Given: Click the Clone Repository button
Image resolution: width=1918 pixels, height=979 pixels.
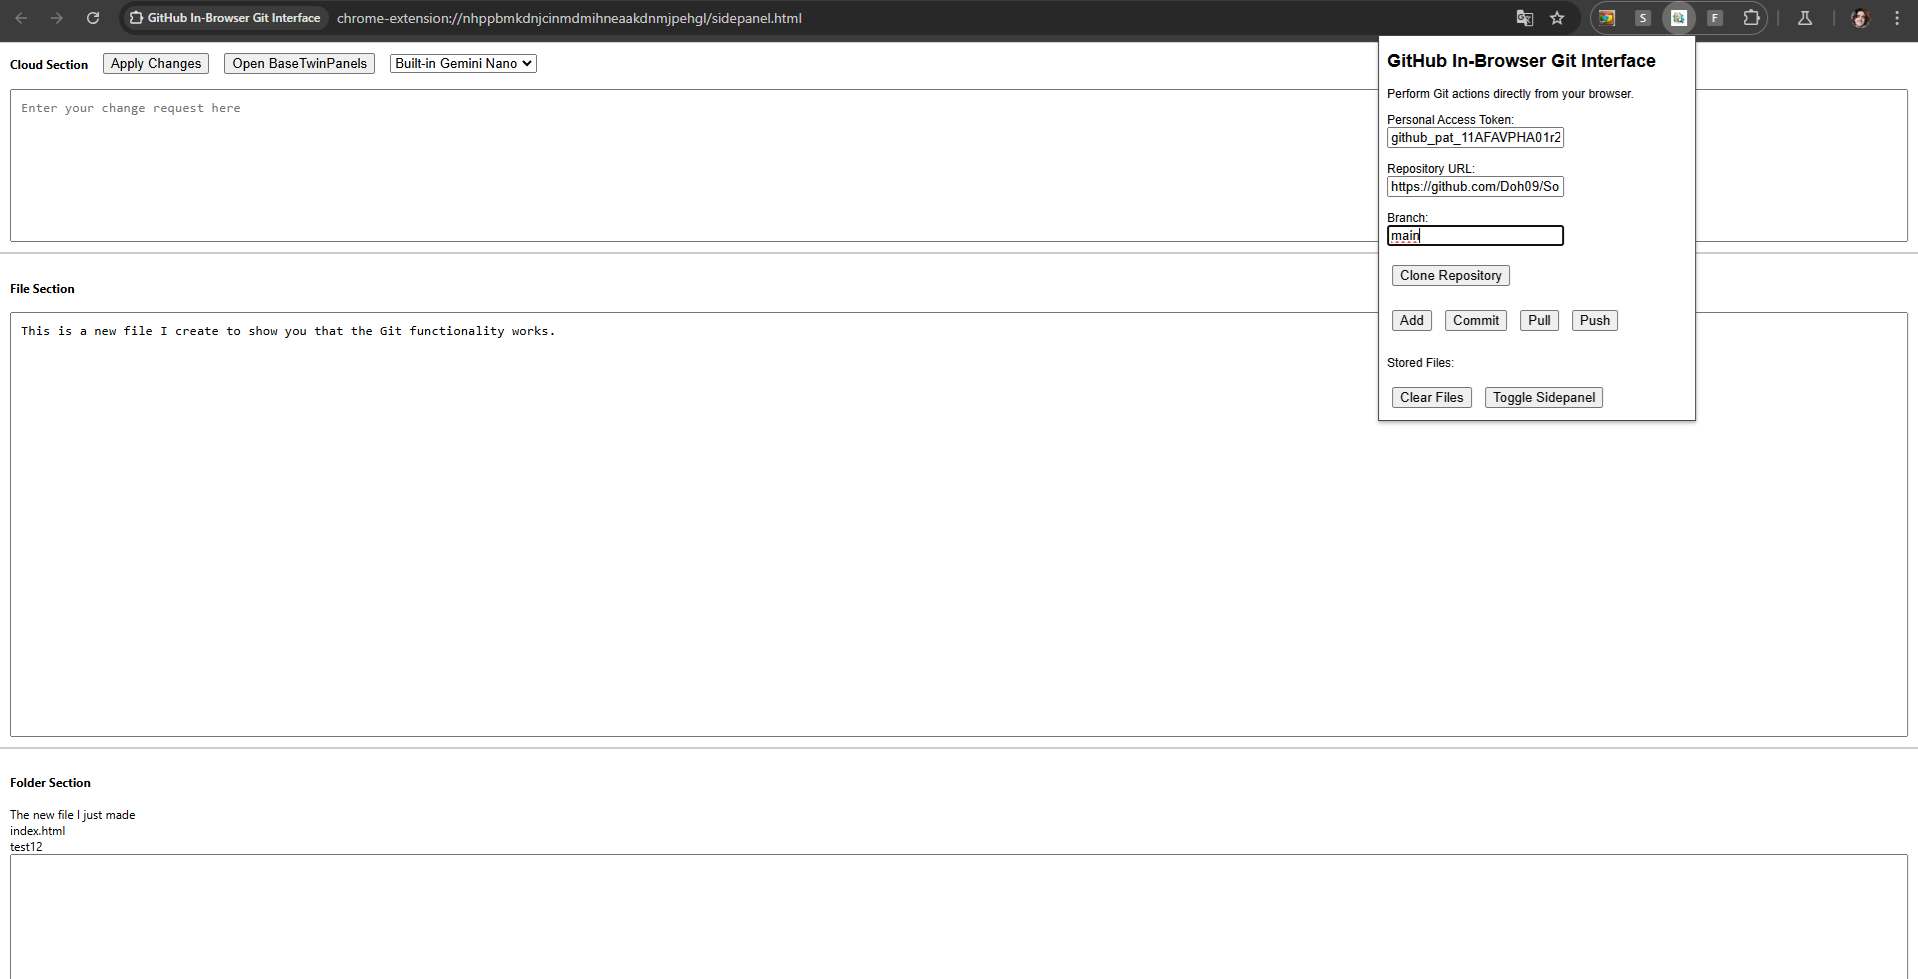Looking at the screenshot, I should click(x=1451, y=275).
